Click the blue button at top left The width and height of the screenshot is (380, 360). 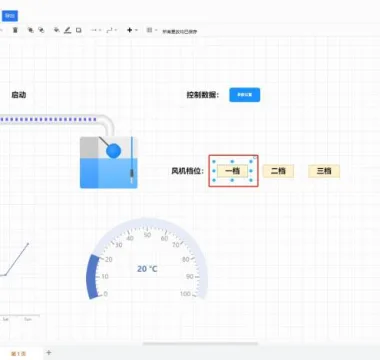coord(10,16)
